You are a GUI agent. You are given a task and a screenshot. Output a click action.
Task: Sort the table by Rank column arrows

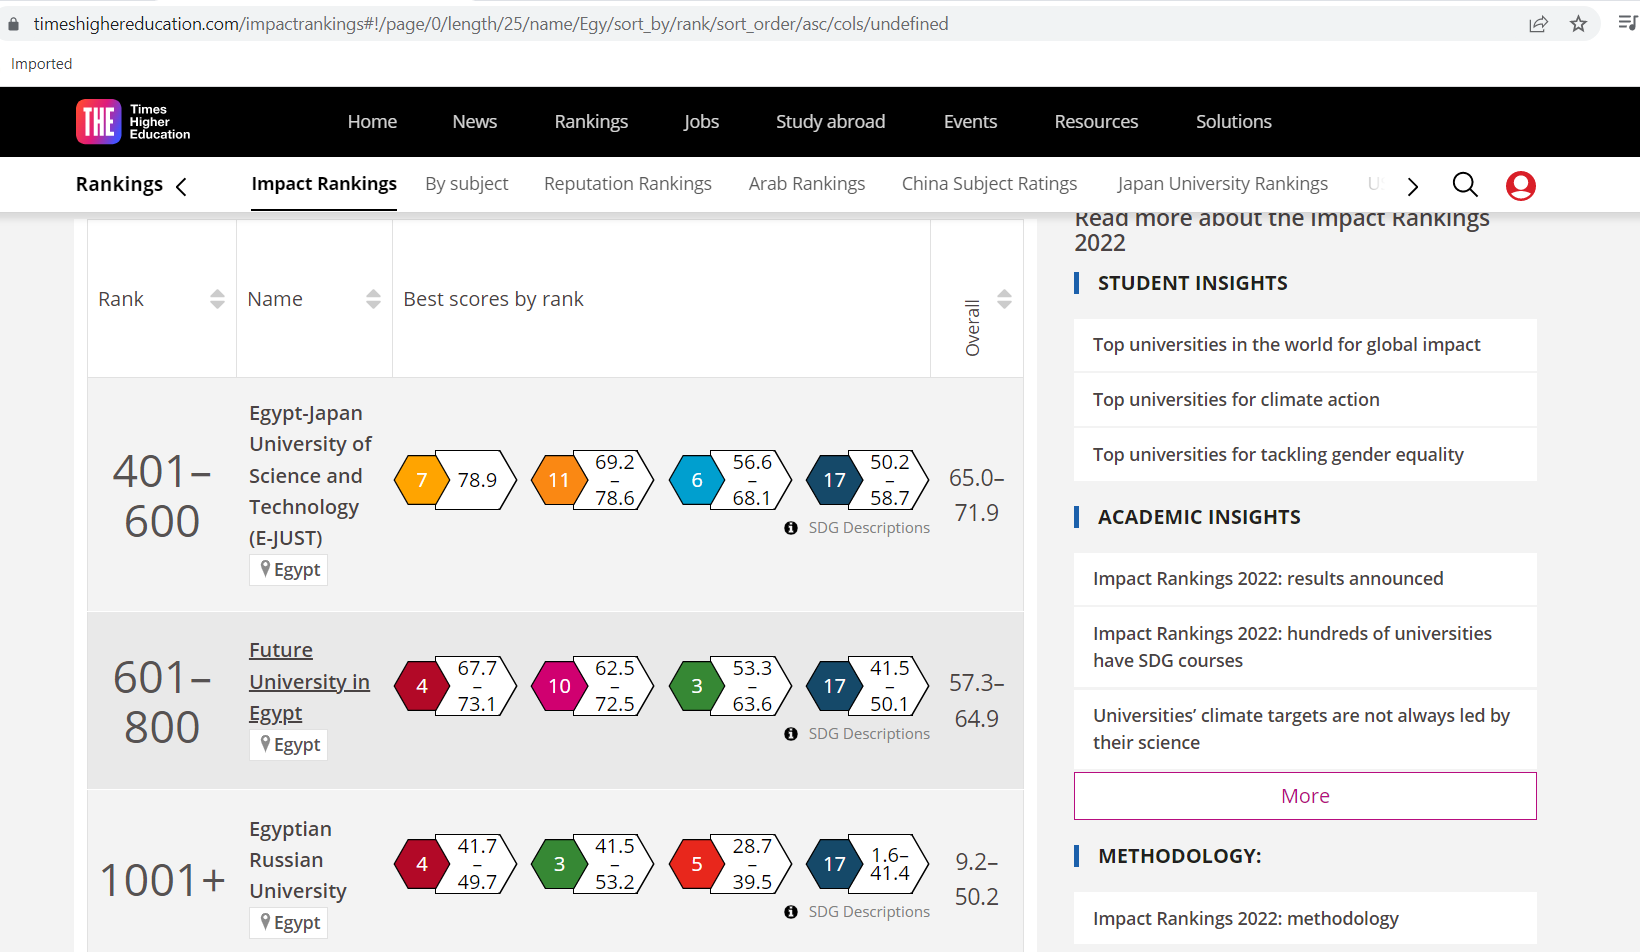coord(217,299)
